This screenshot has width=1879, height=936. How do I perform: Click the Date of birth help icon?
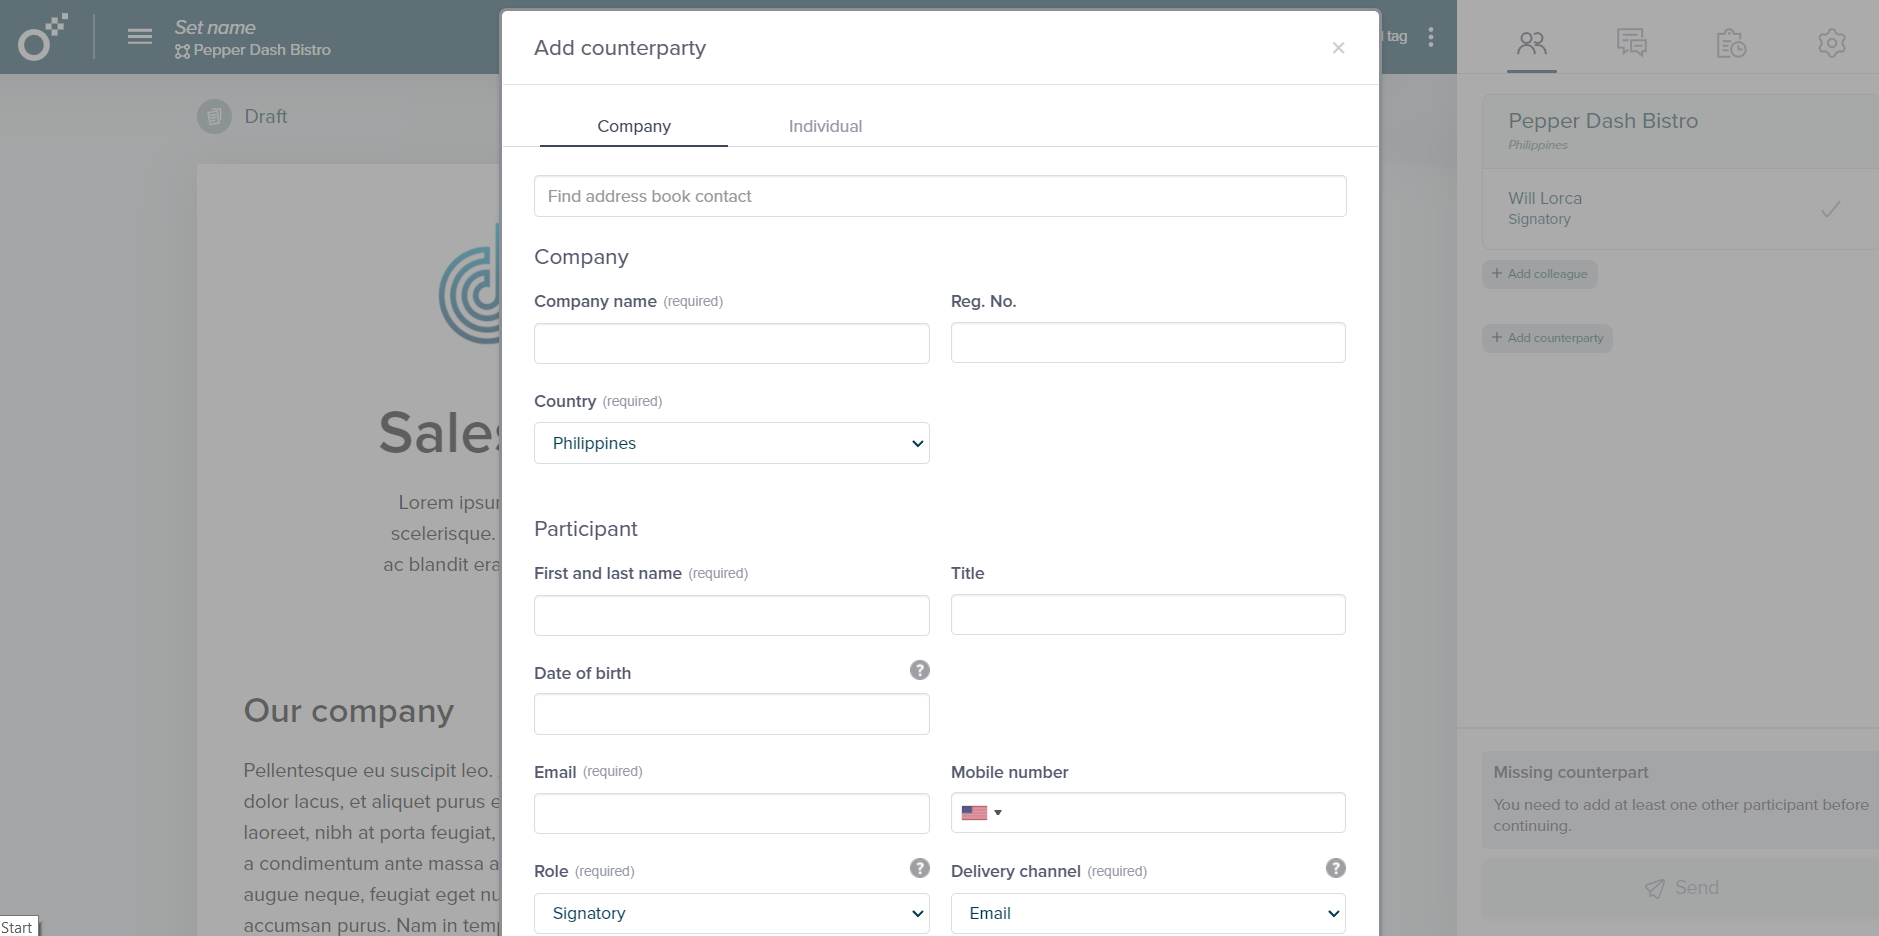click(x=919, y=670)
